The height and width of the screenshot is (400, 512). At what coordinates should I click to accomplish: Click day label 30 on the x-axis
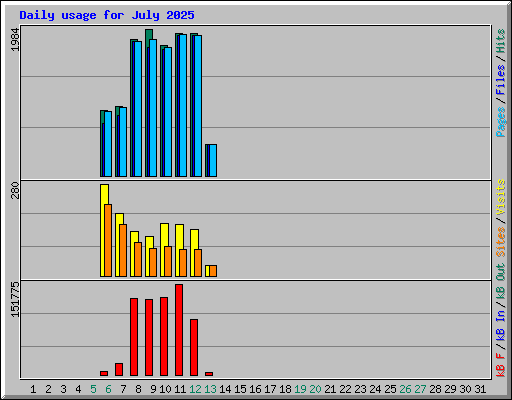[465, 389]
